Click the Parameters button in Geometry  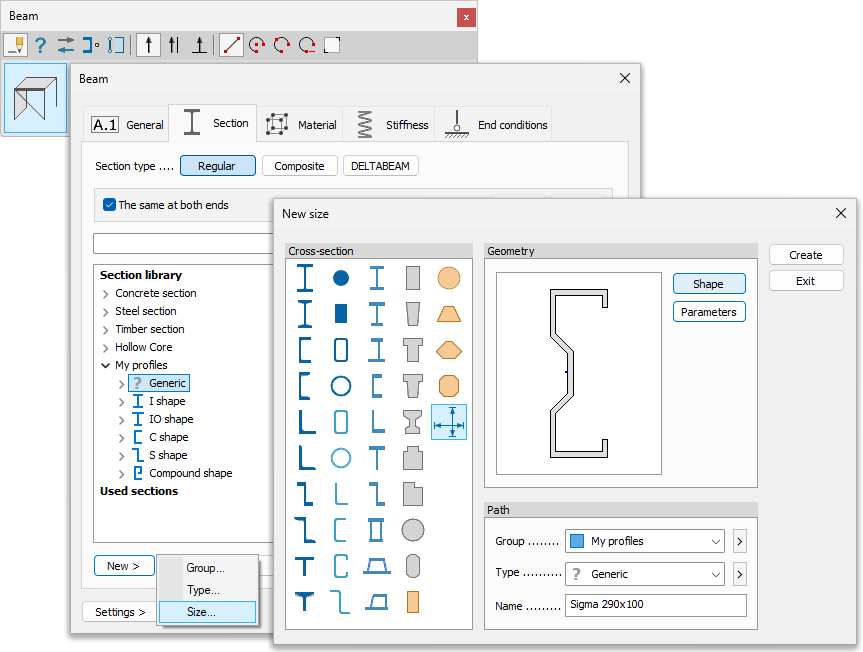[708, 311]
